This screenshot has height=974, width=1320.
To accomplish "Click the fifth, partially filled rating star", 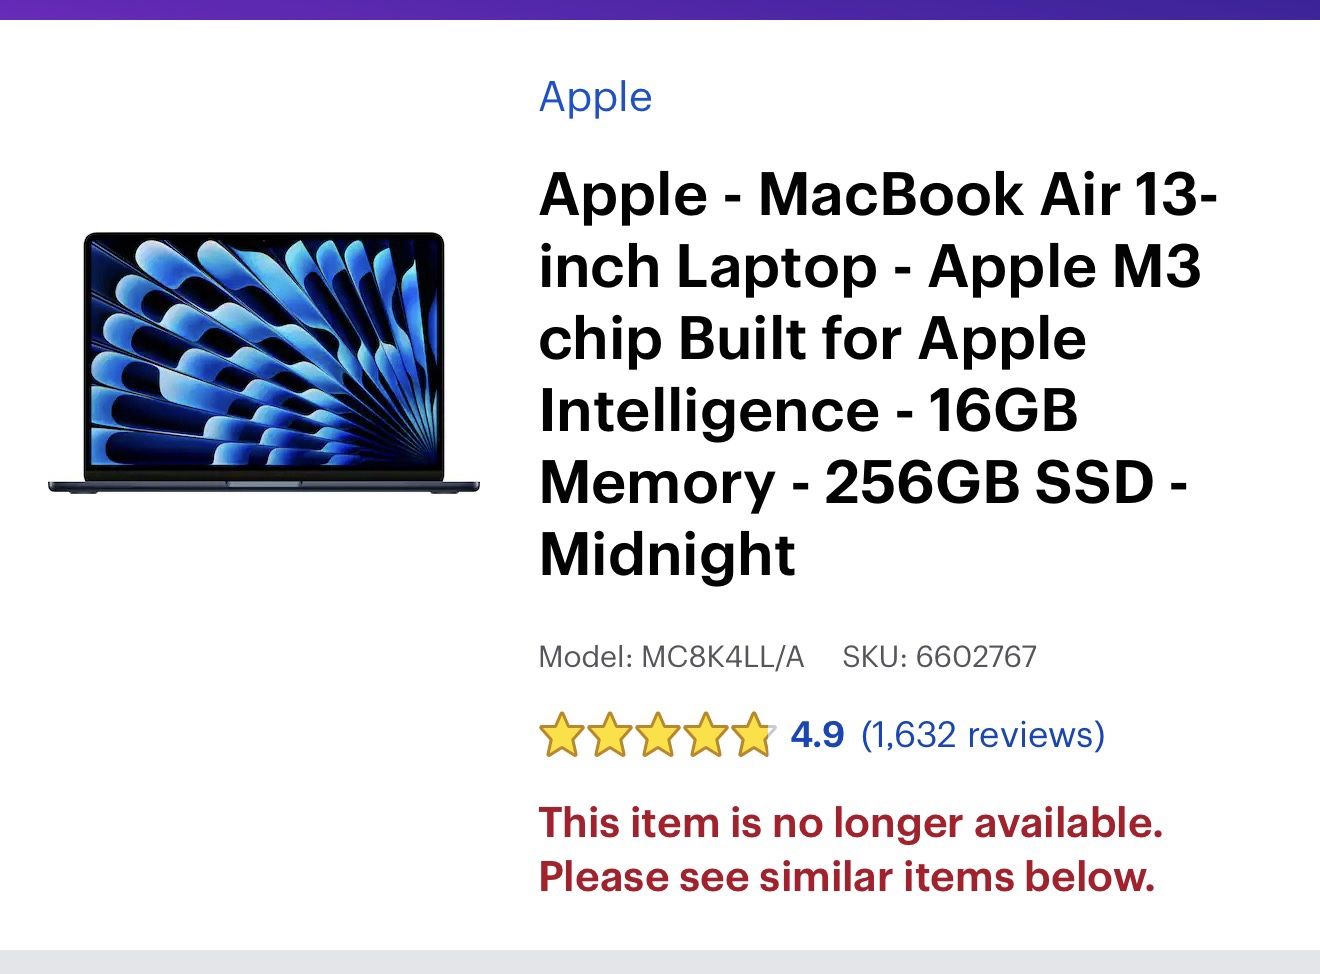I will [751, 736].
